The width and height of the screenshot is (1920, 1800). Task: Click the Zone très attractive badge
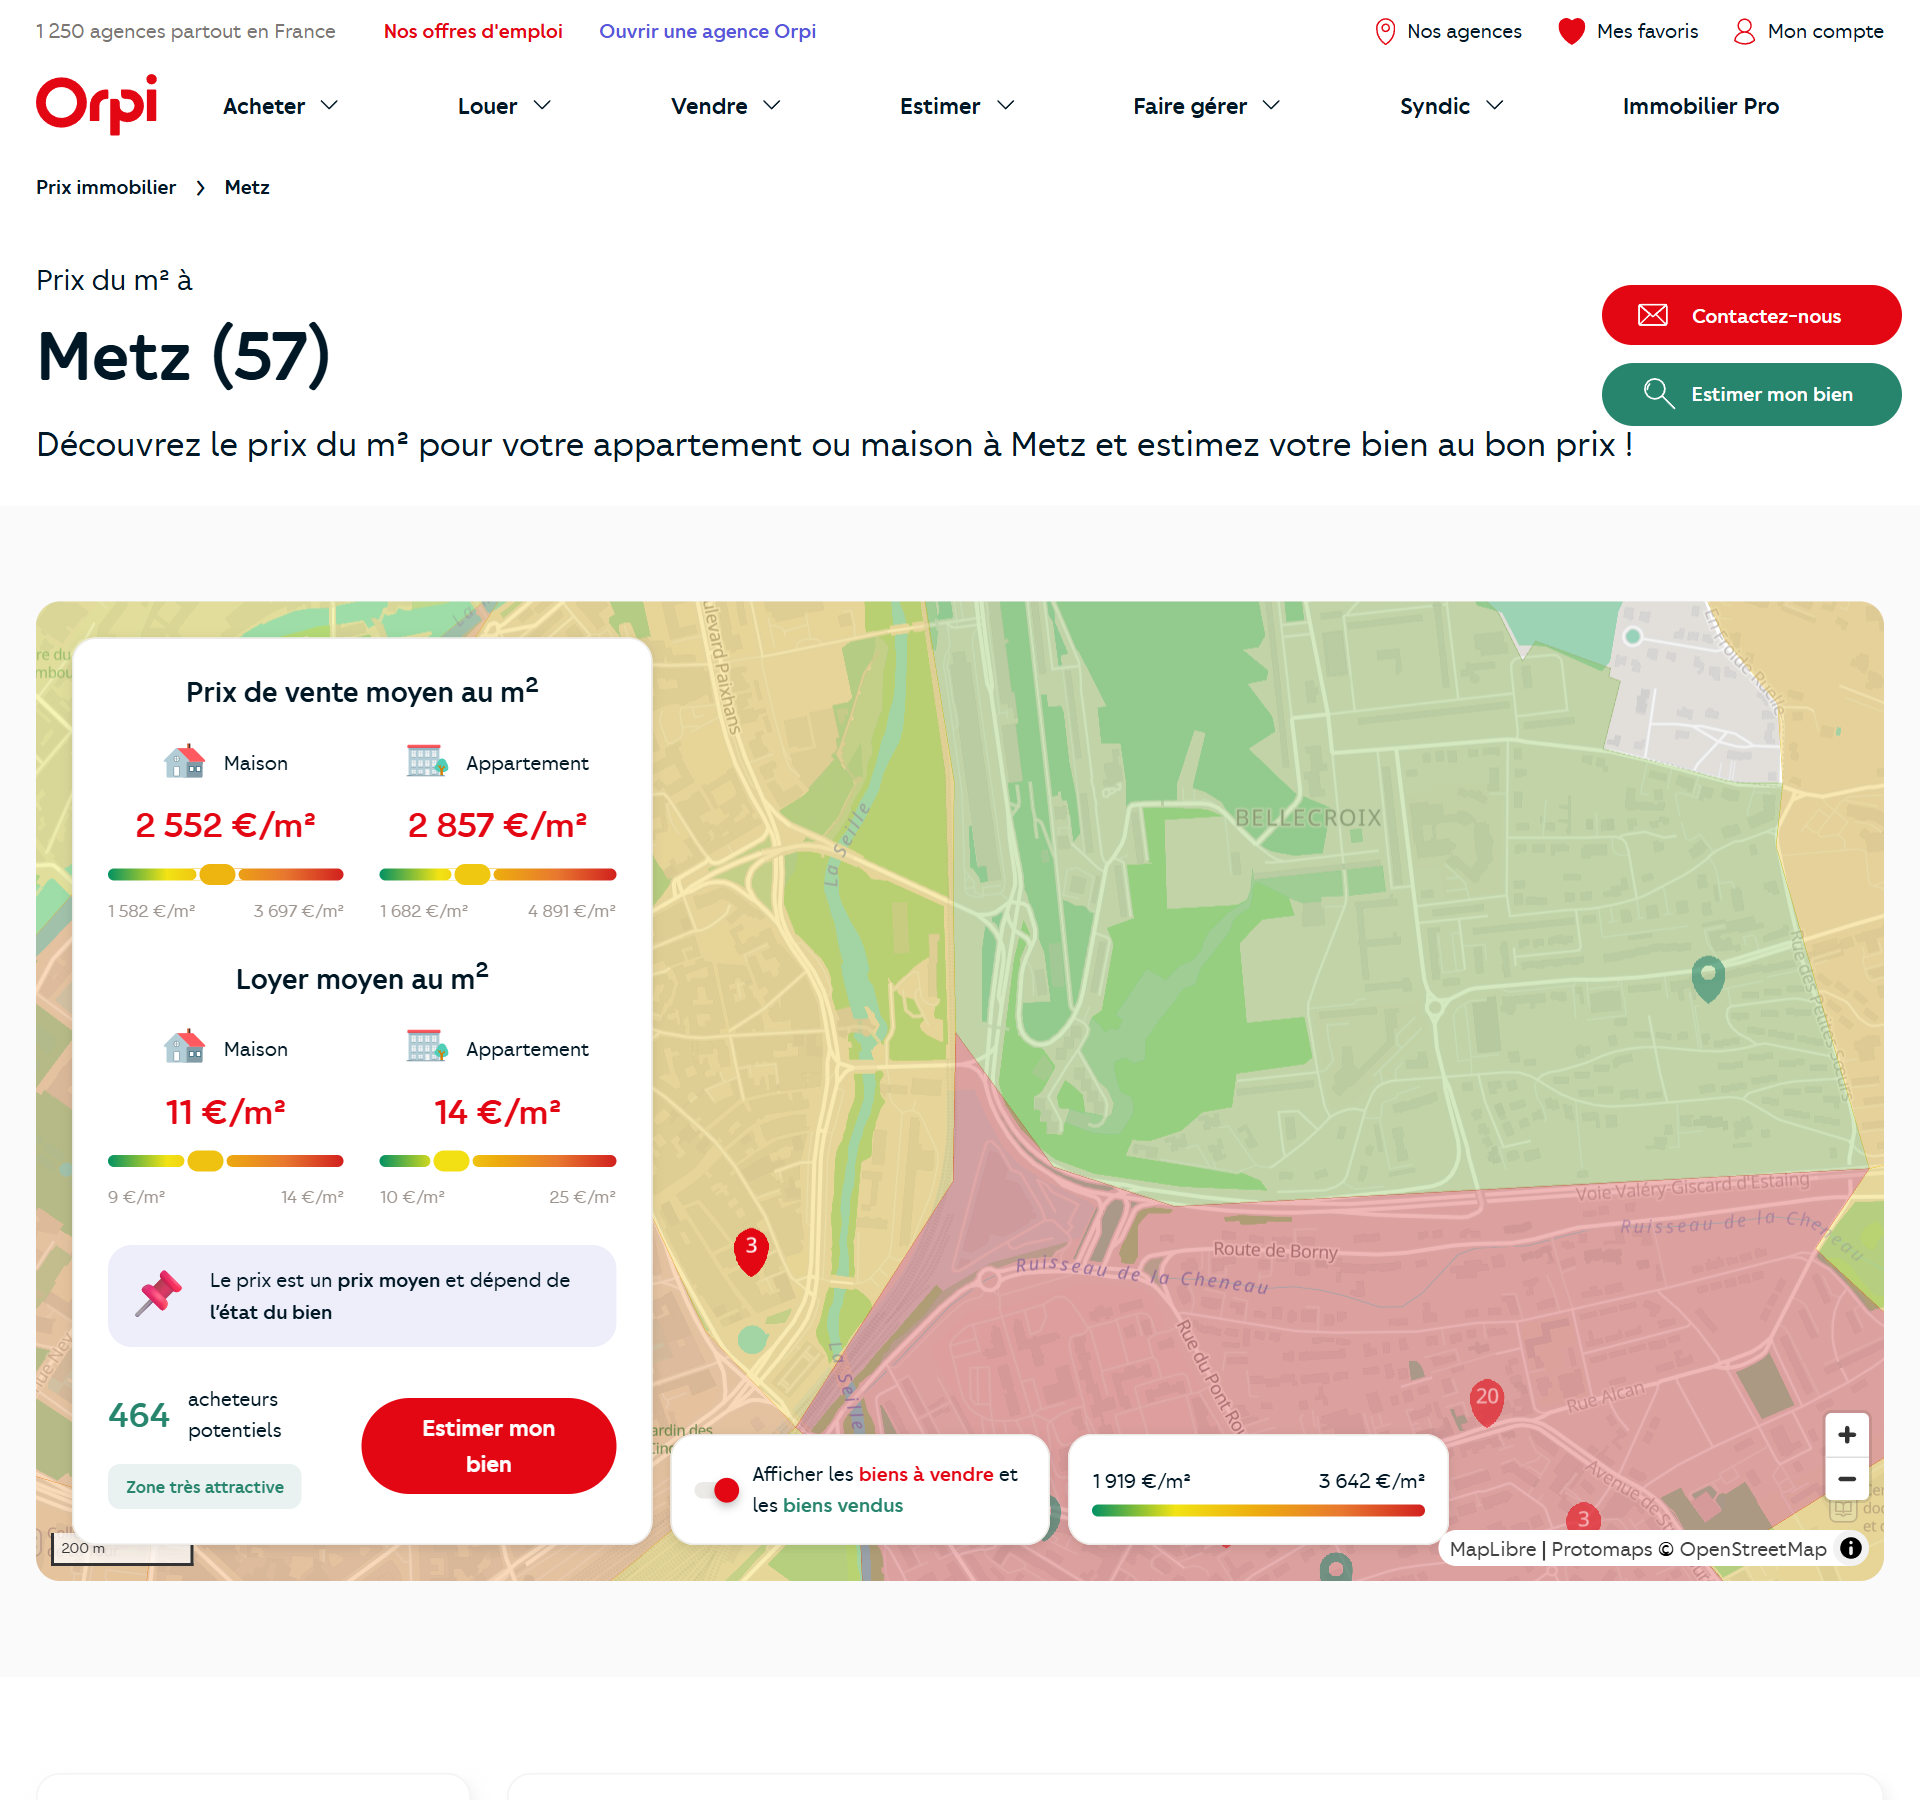[x=205, y=1487]
